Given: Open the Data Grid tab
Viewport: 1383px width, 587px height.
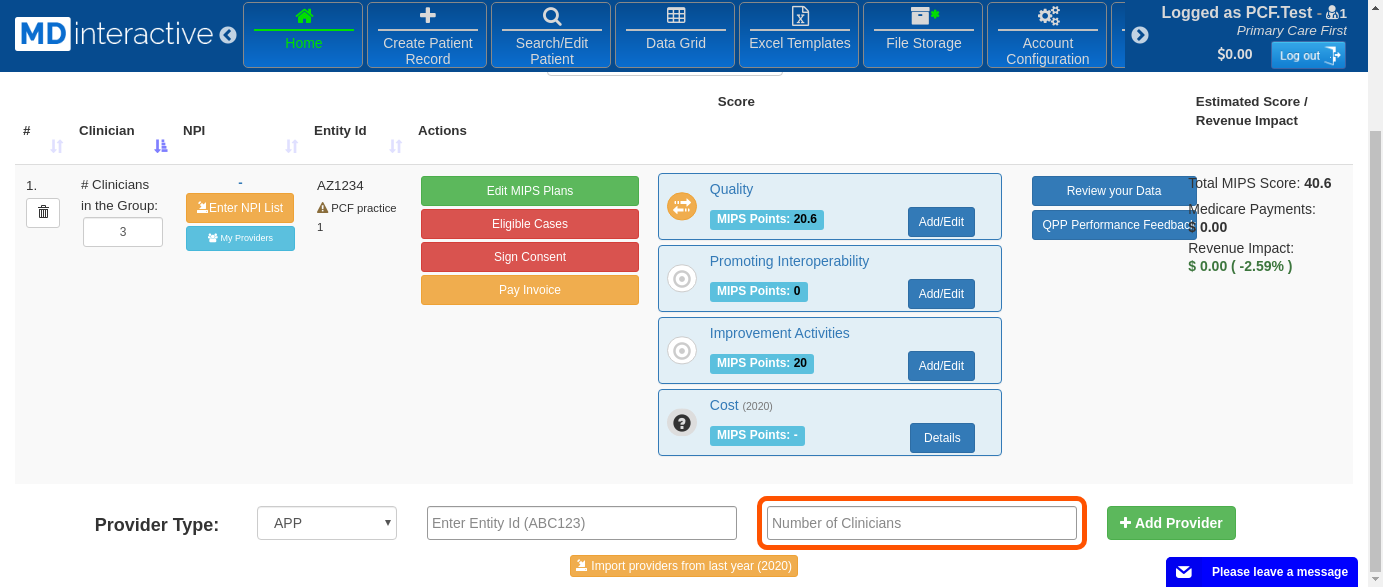Looking at the screenshot, I should coord(675,35).
